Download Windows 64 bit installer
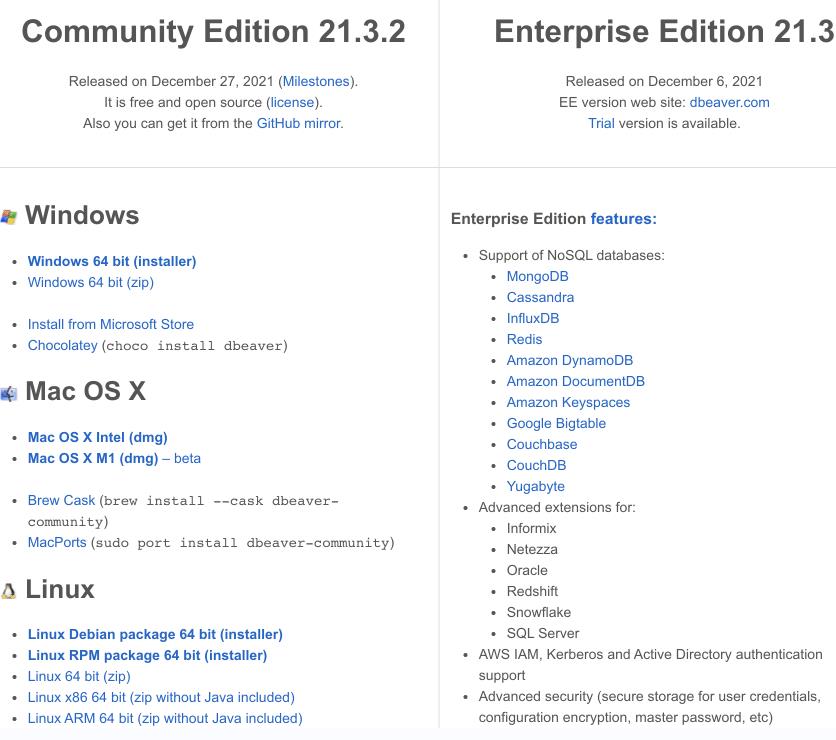836x740 pixels. 112,261
